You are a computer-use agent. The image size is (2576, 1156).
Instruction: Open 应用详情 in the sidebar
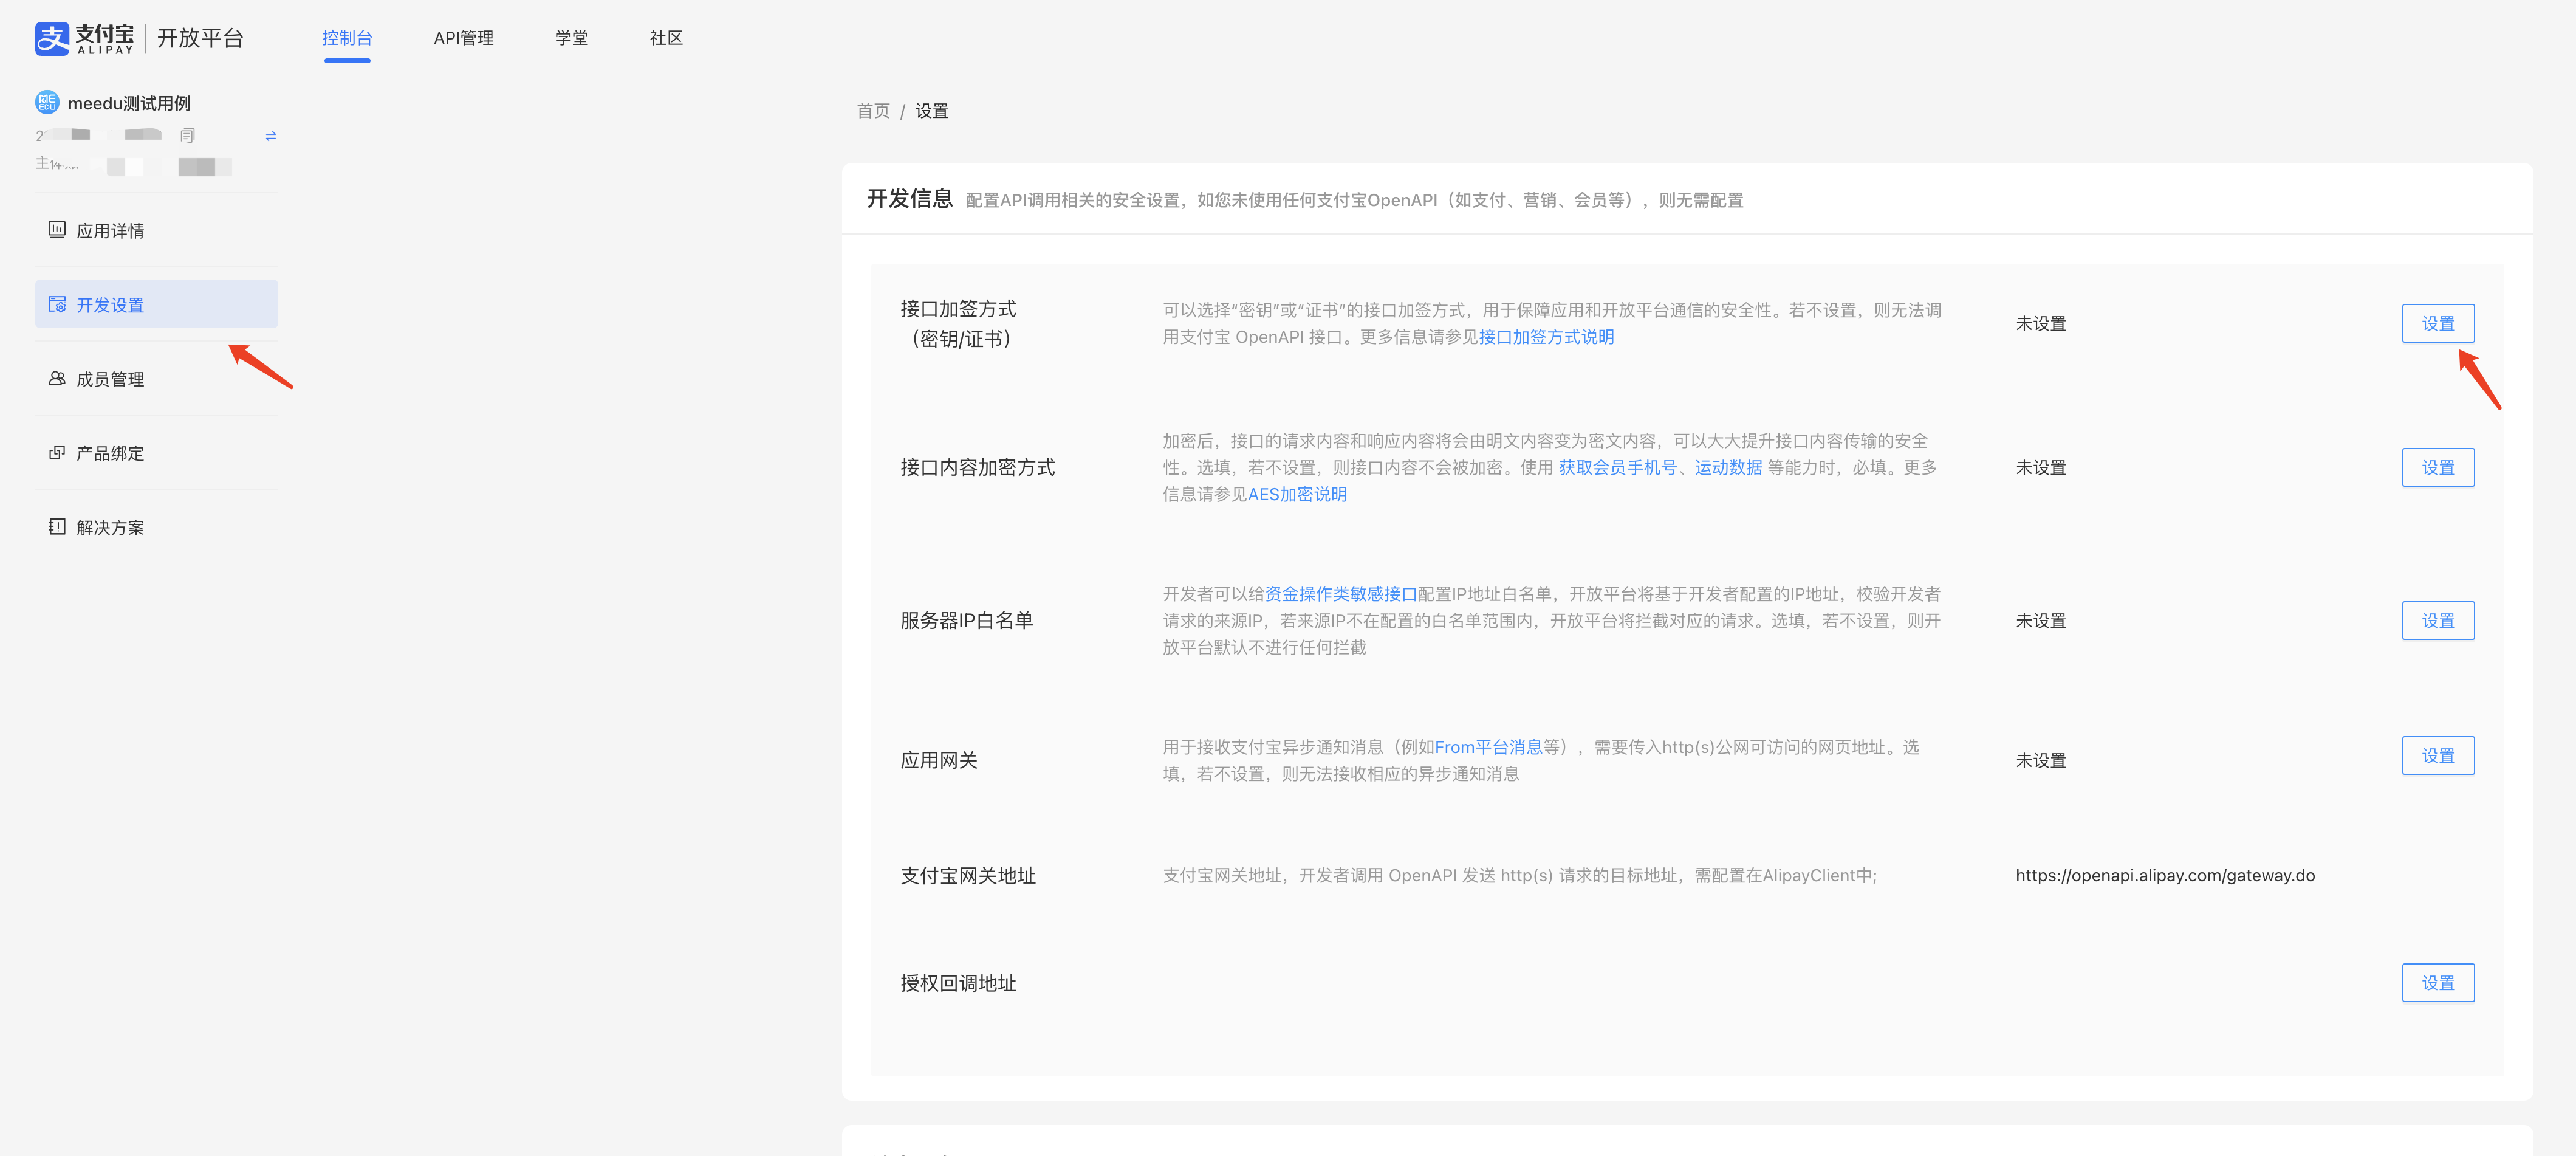pos(110,231)
